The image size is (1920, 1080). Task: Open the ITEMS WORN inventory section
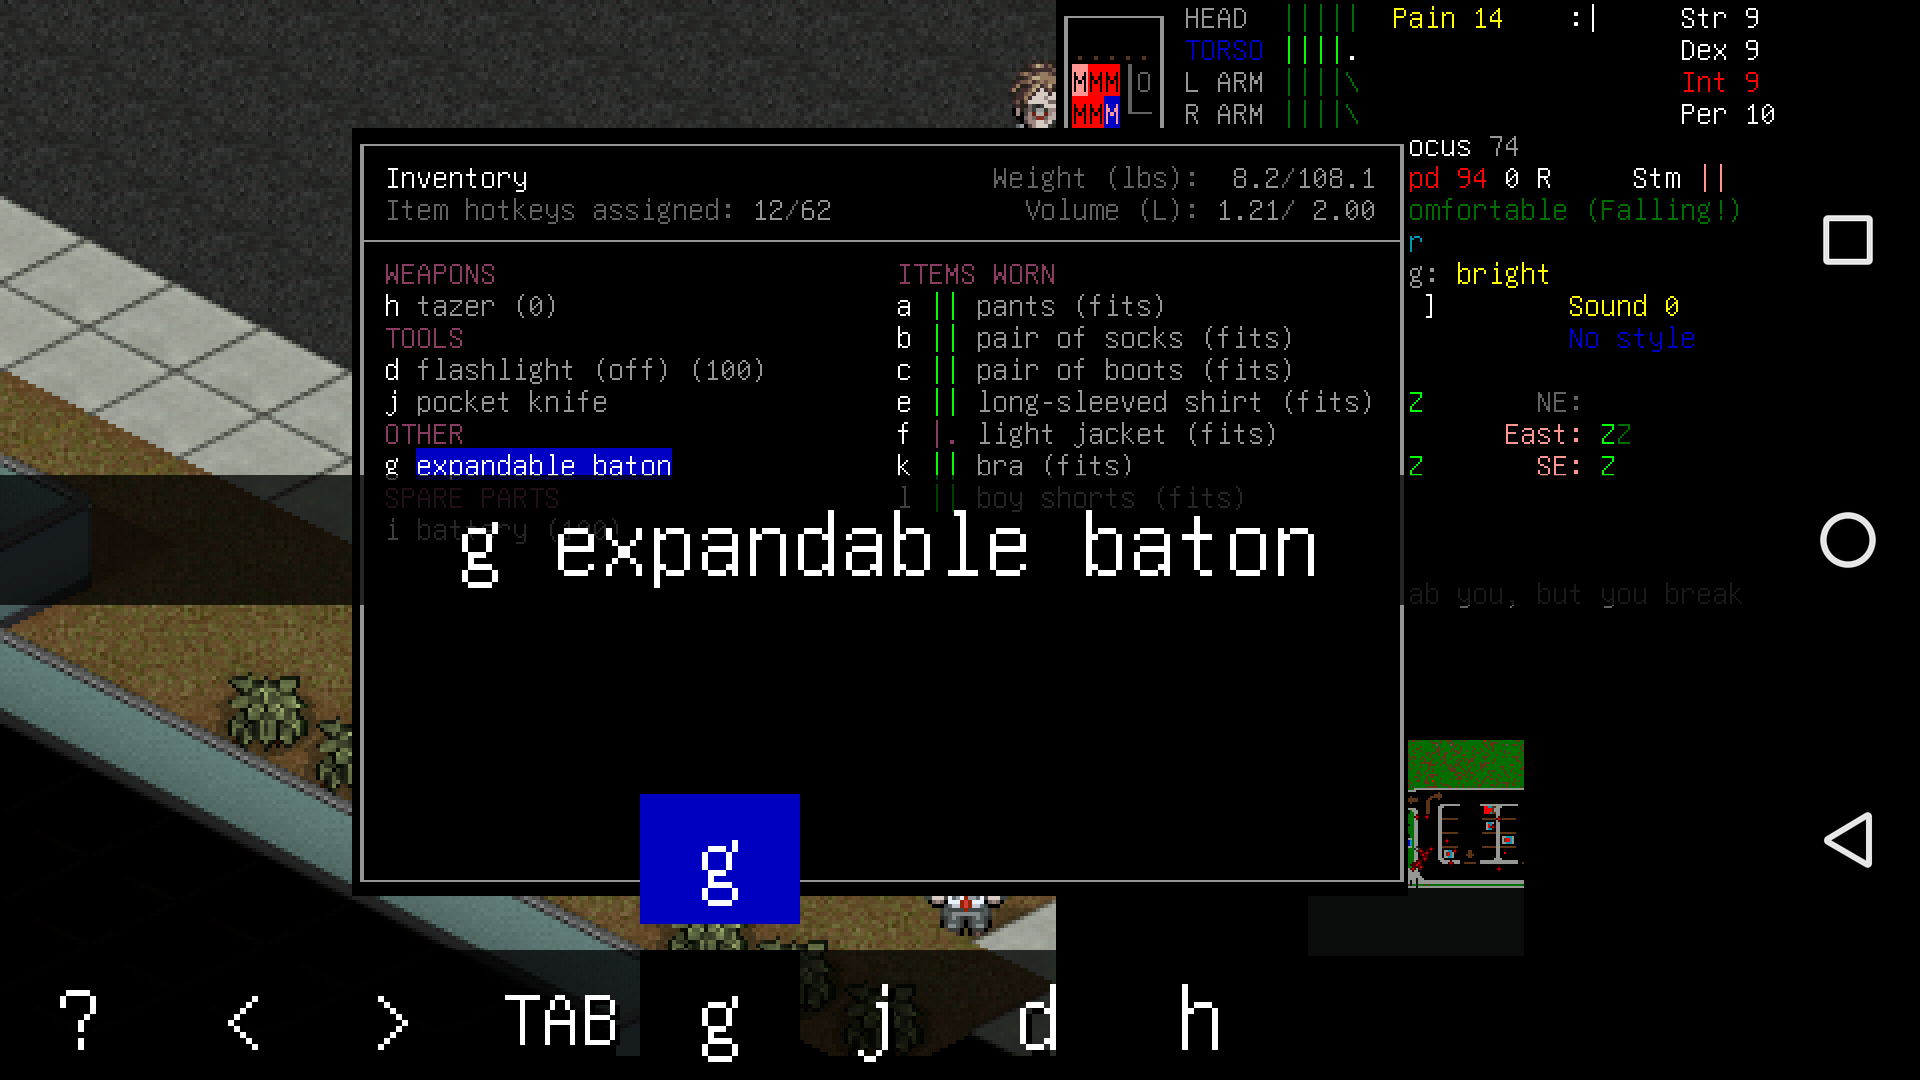coord(976,273)
